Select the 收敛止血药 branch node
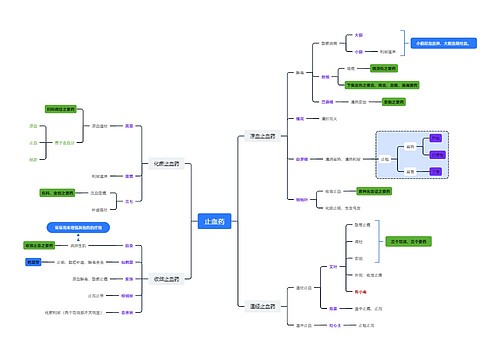 click(166, 279)
